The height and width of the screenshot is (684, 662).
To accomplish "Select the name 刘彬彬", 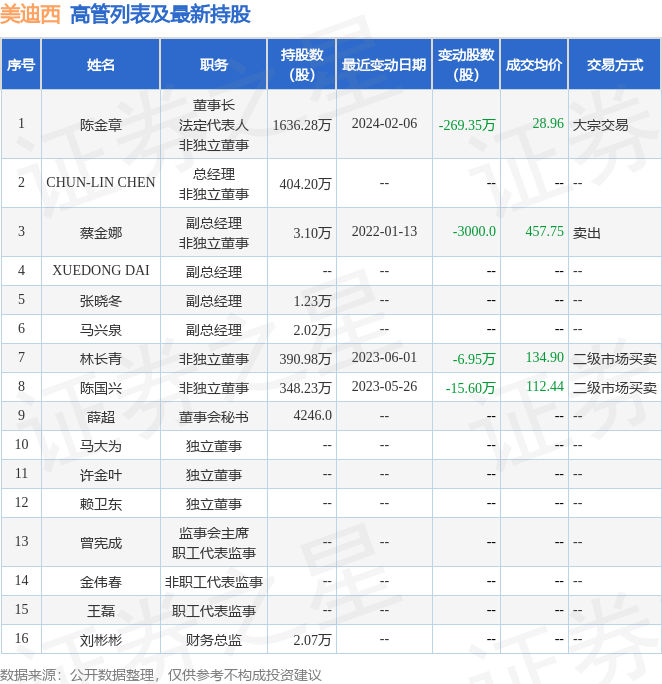I will point(101,640).
